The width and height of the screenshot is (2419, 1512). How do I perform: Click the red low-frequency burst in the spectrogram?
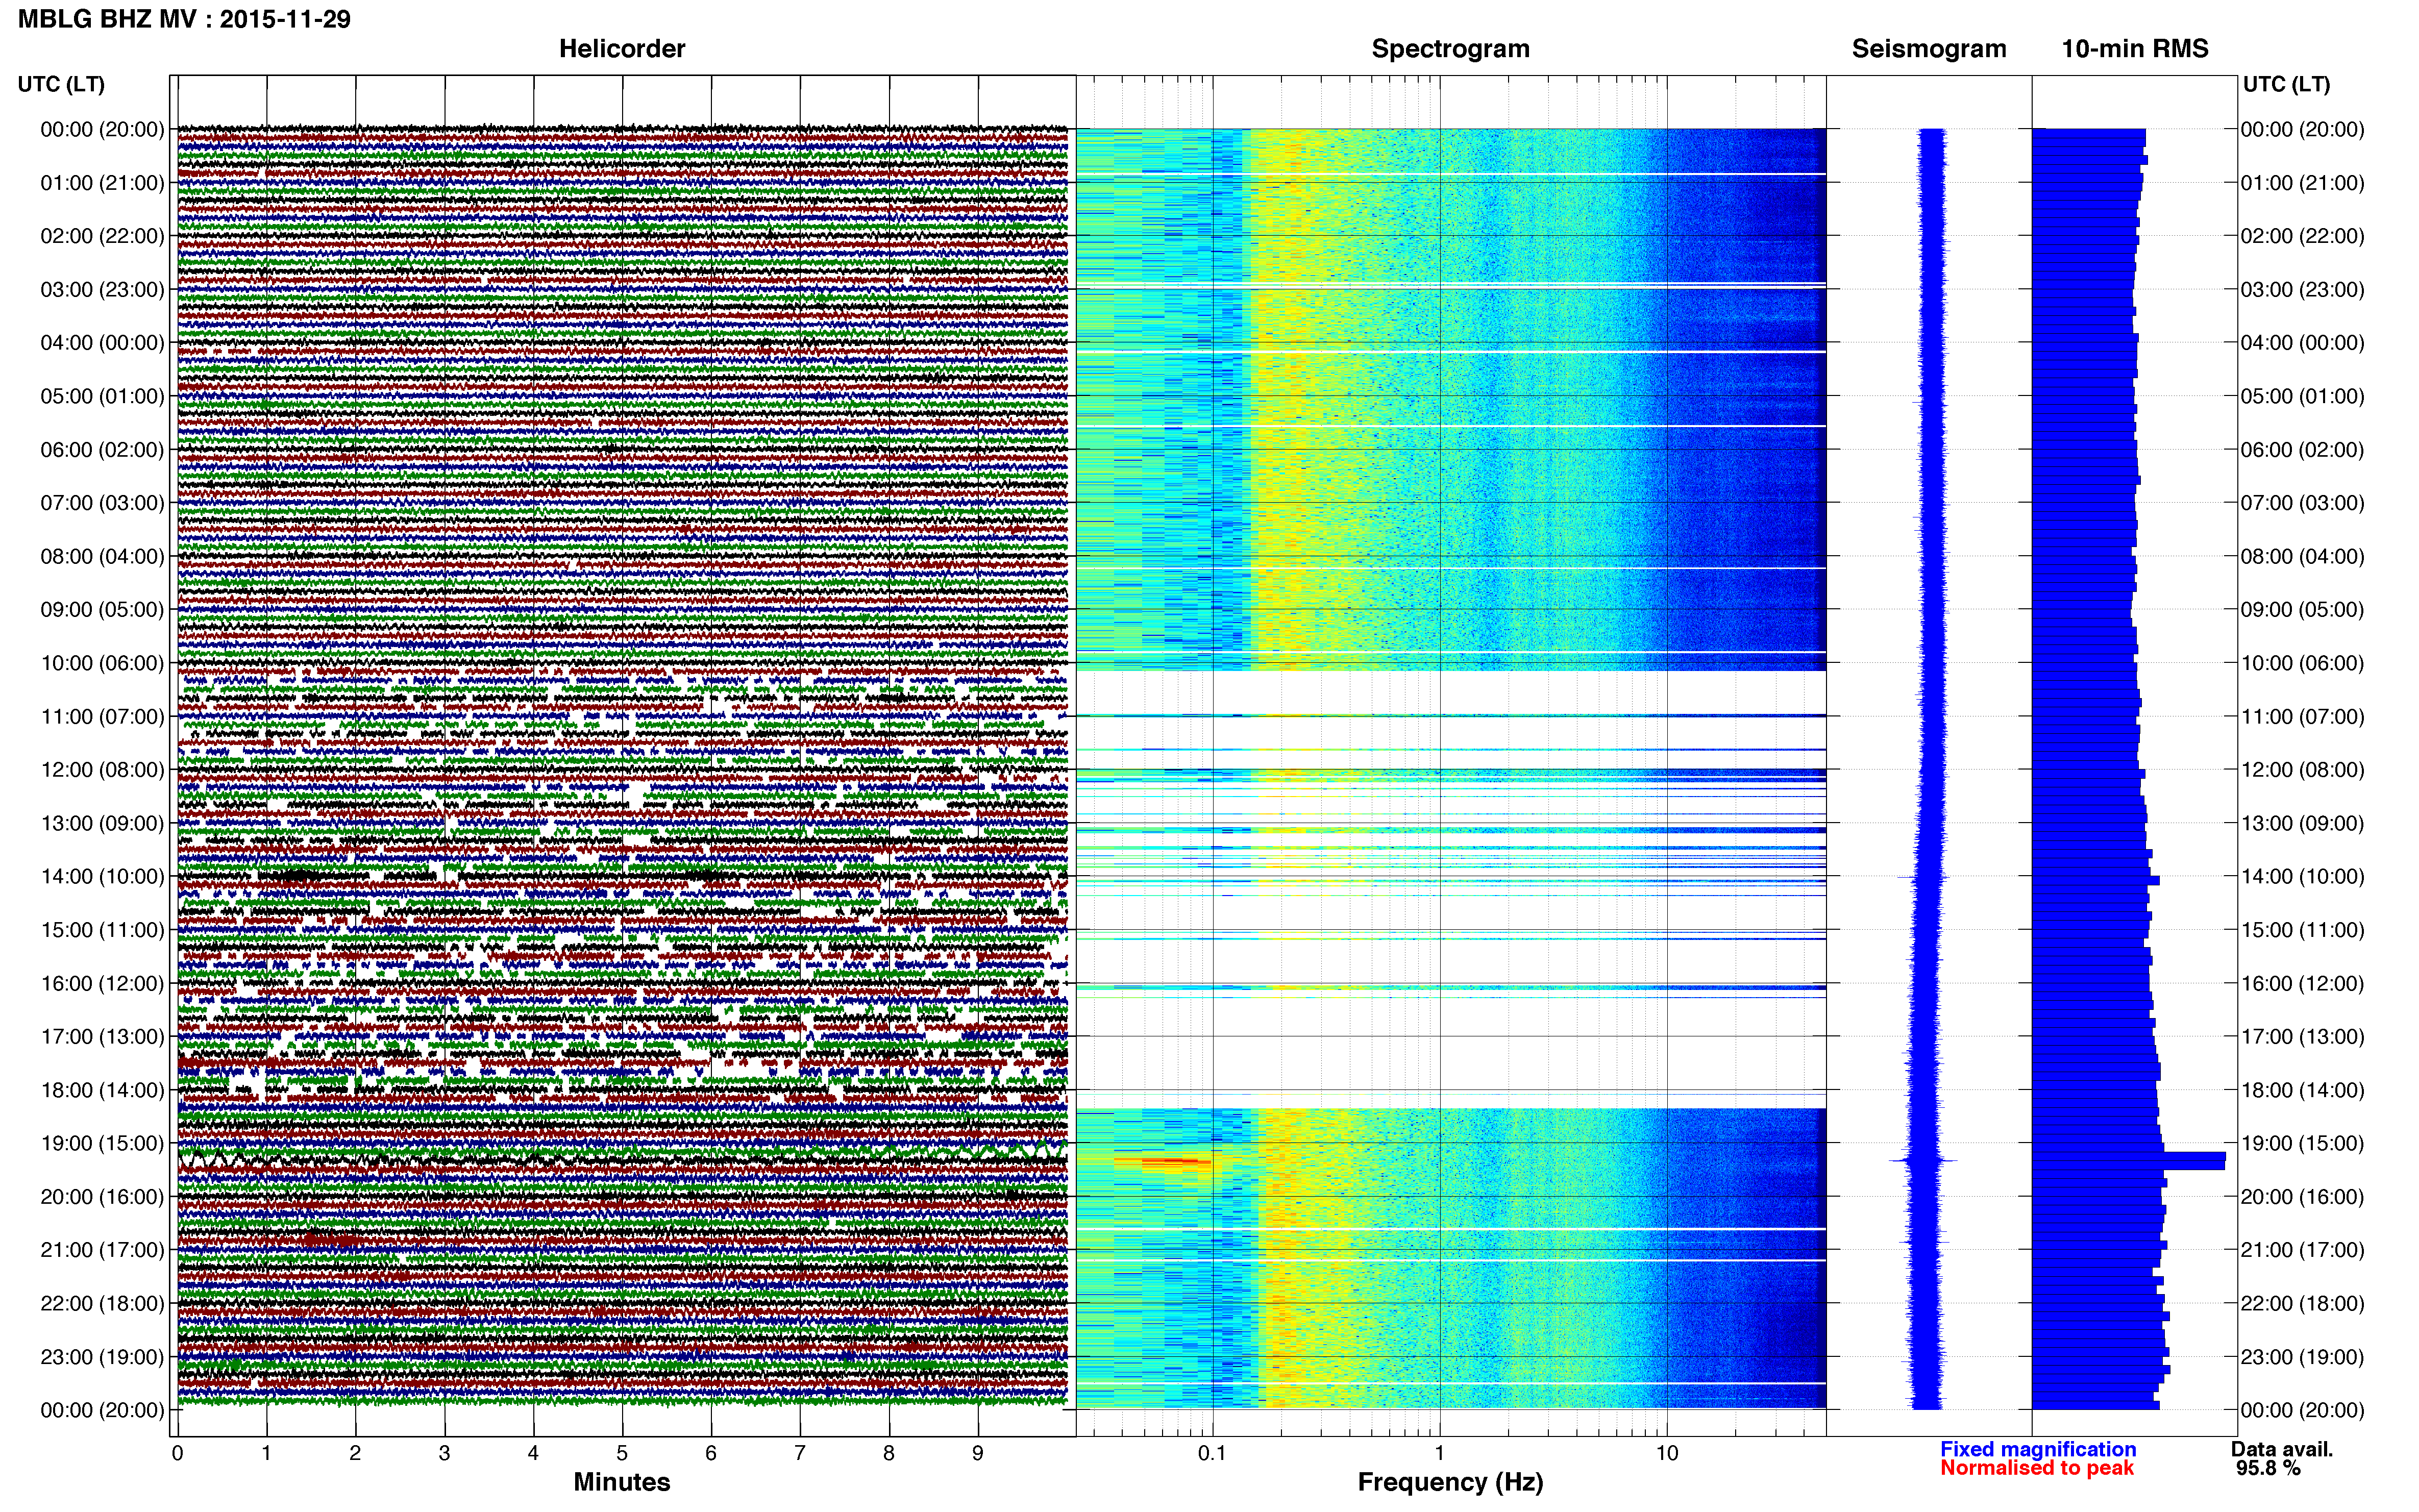tap(1162, 1161)
